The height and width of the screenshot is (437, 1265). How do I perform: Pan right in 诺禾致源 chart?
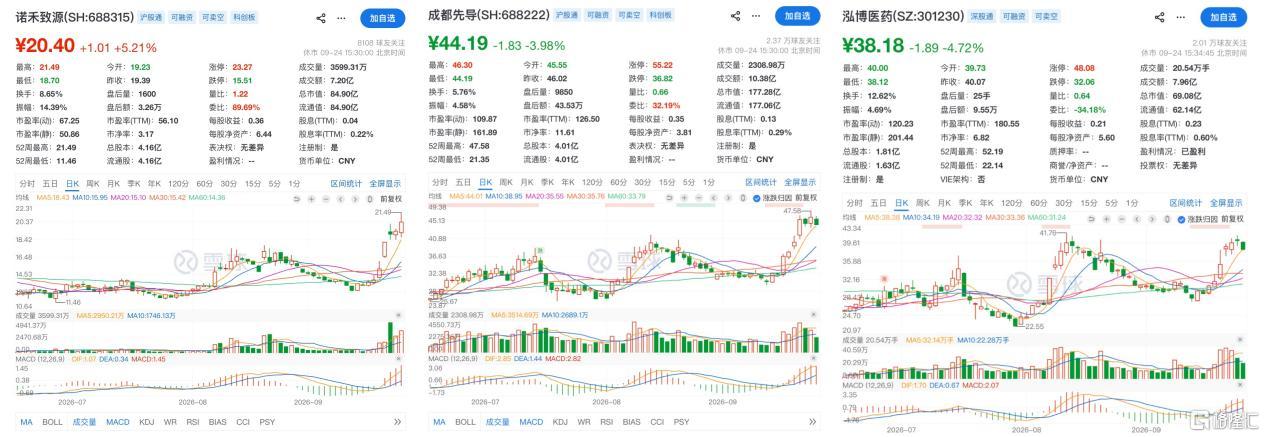click(355, 199)
